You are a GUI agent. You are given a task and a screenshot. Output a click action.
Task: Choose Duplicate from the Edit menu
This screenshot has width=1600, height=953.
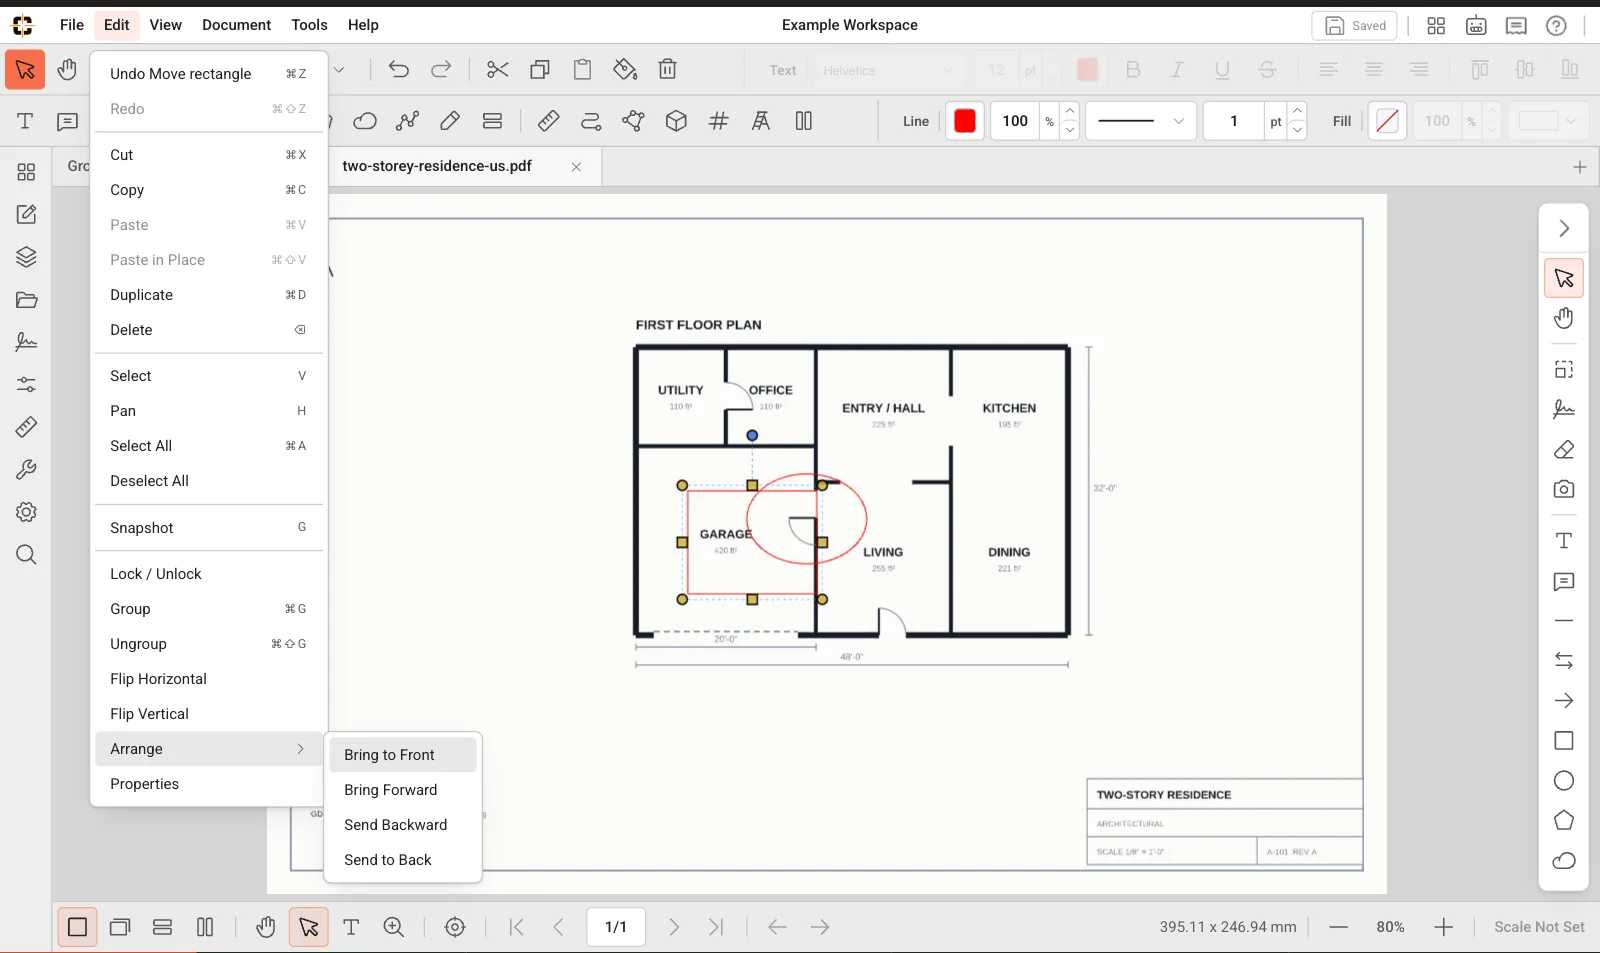(208, 295)
